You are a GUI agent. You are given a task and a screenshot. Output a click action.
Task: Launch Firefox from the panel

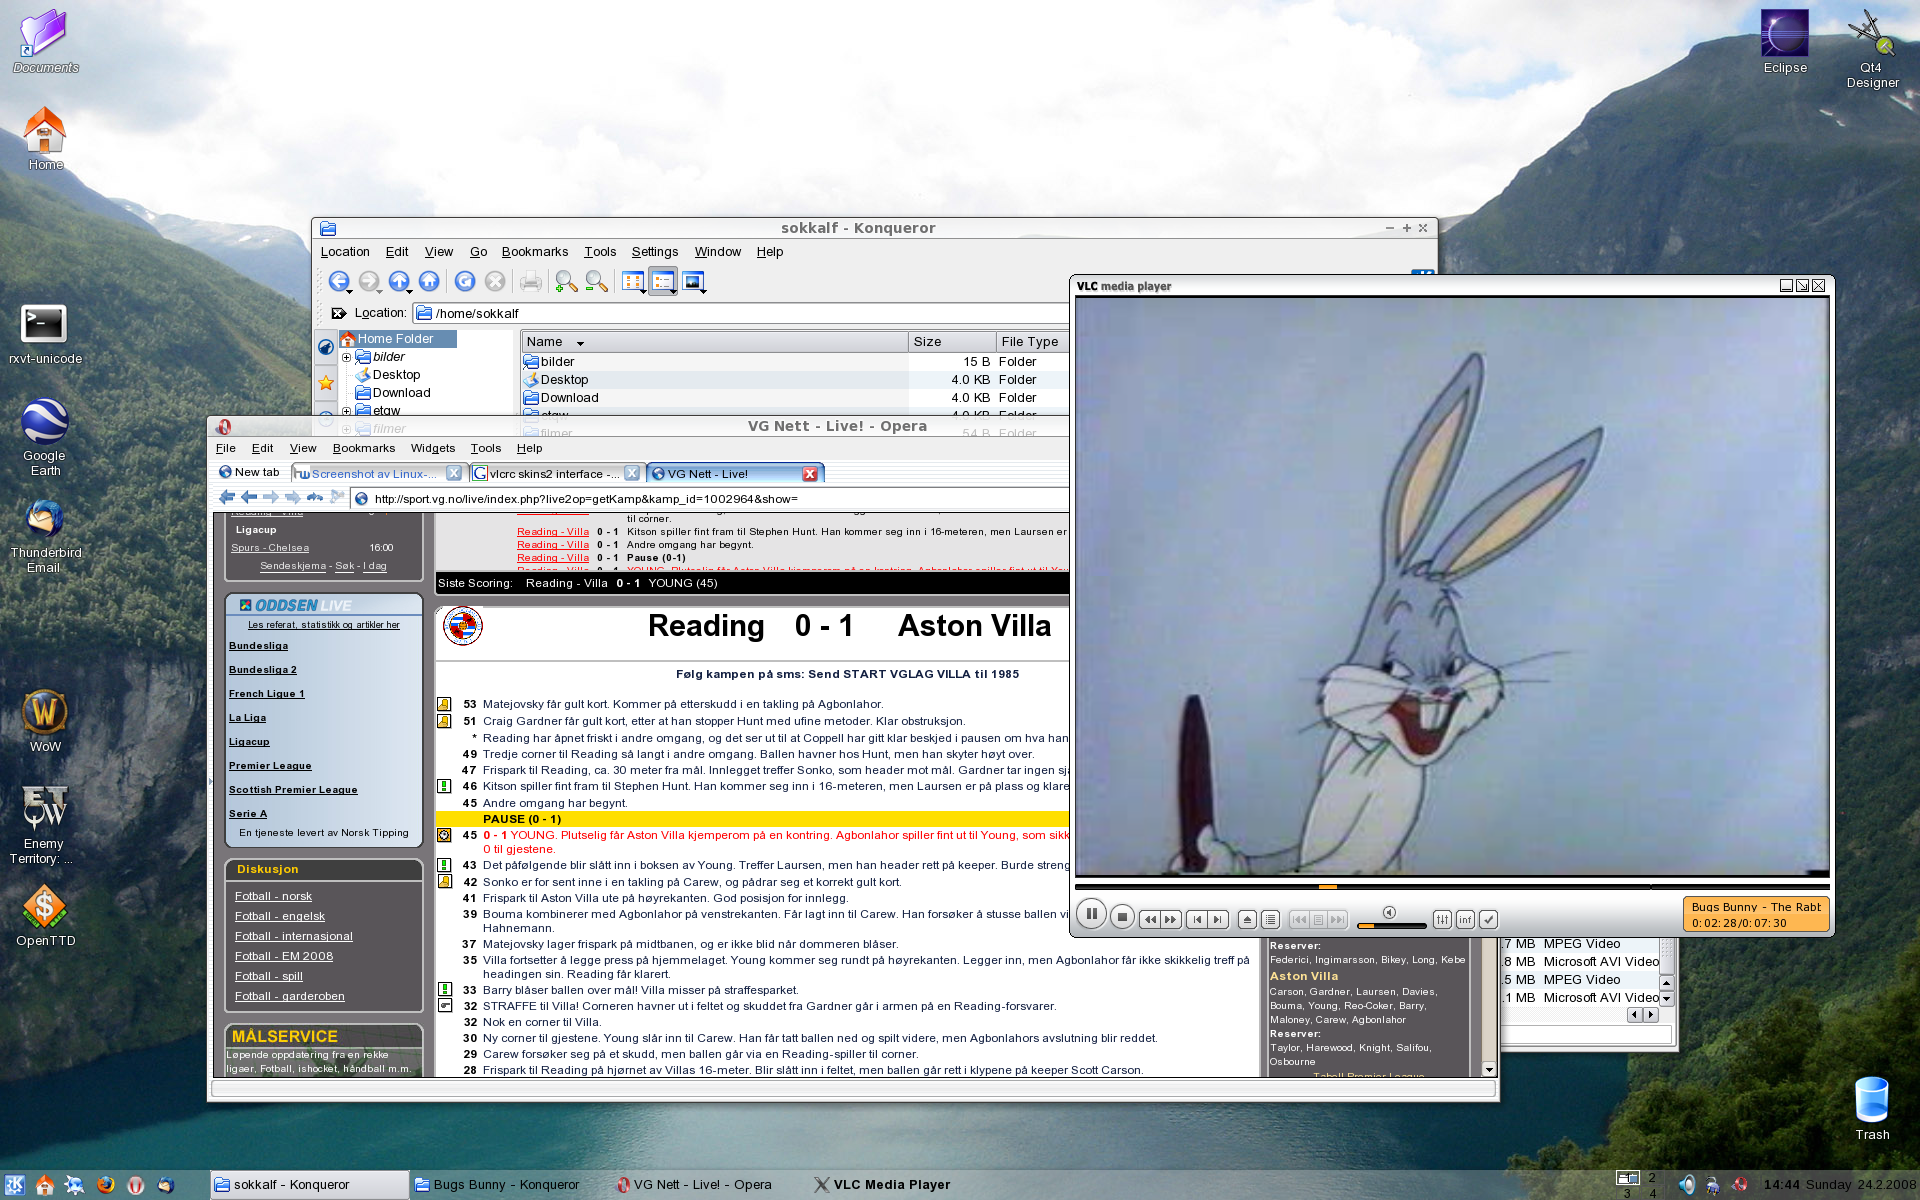click(105, 1185)
